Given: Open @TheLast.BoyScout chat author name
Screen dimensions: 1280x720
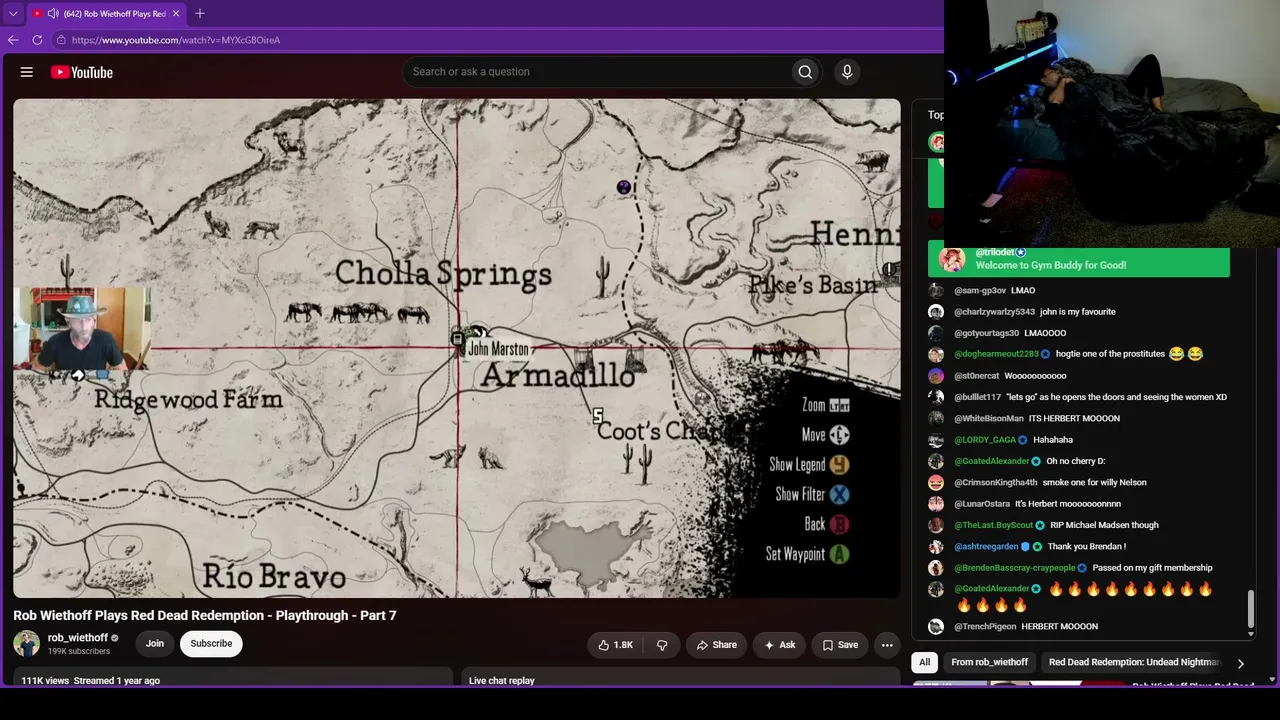Looking at the screenshot, I should (994, 525).
